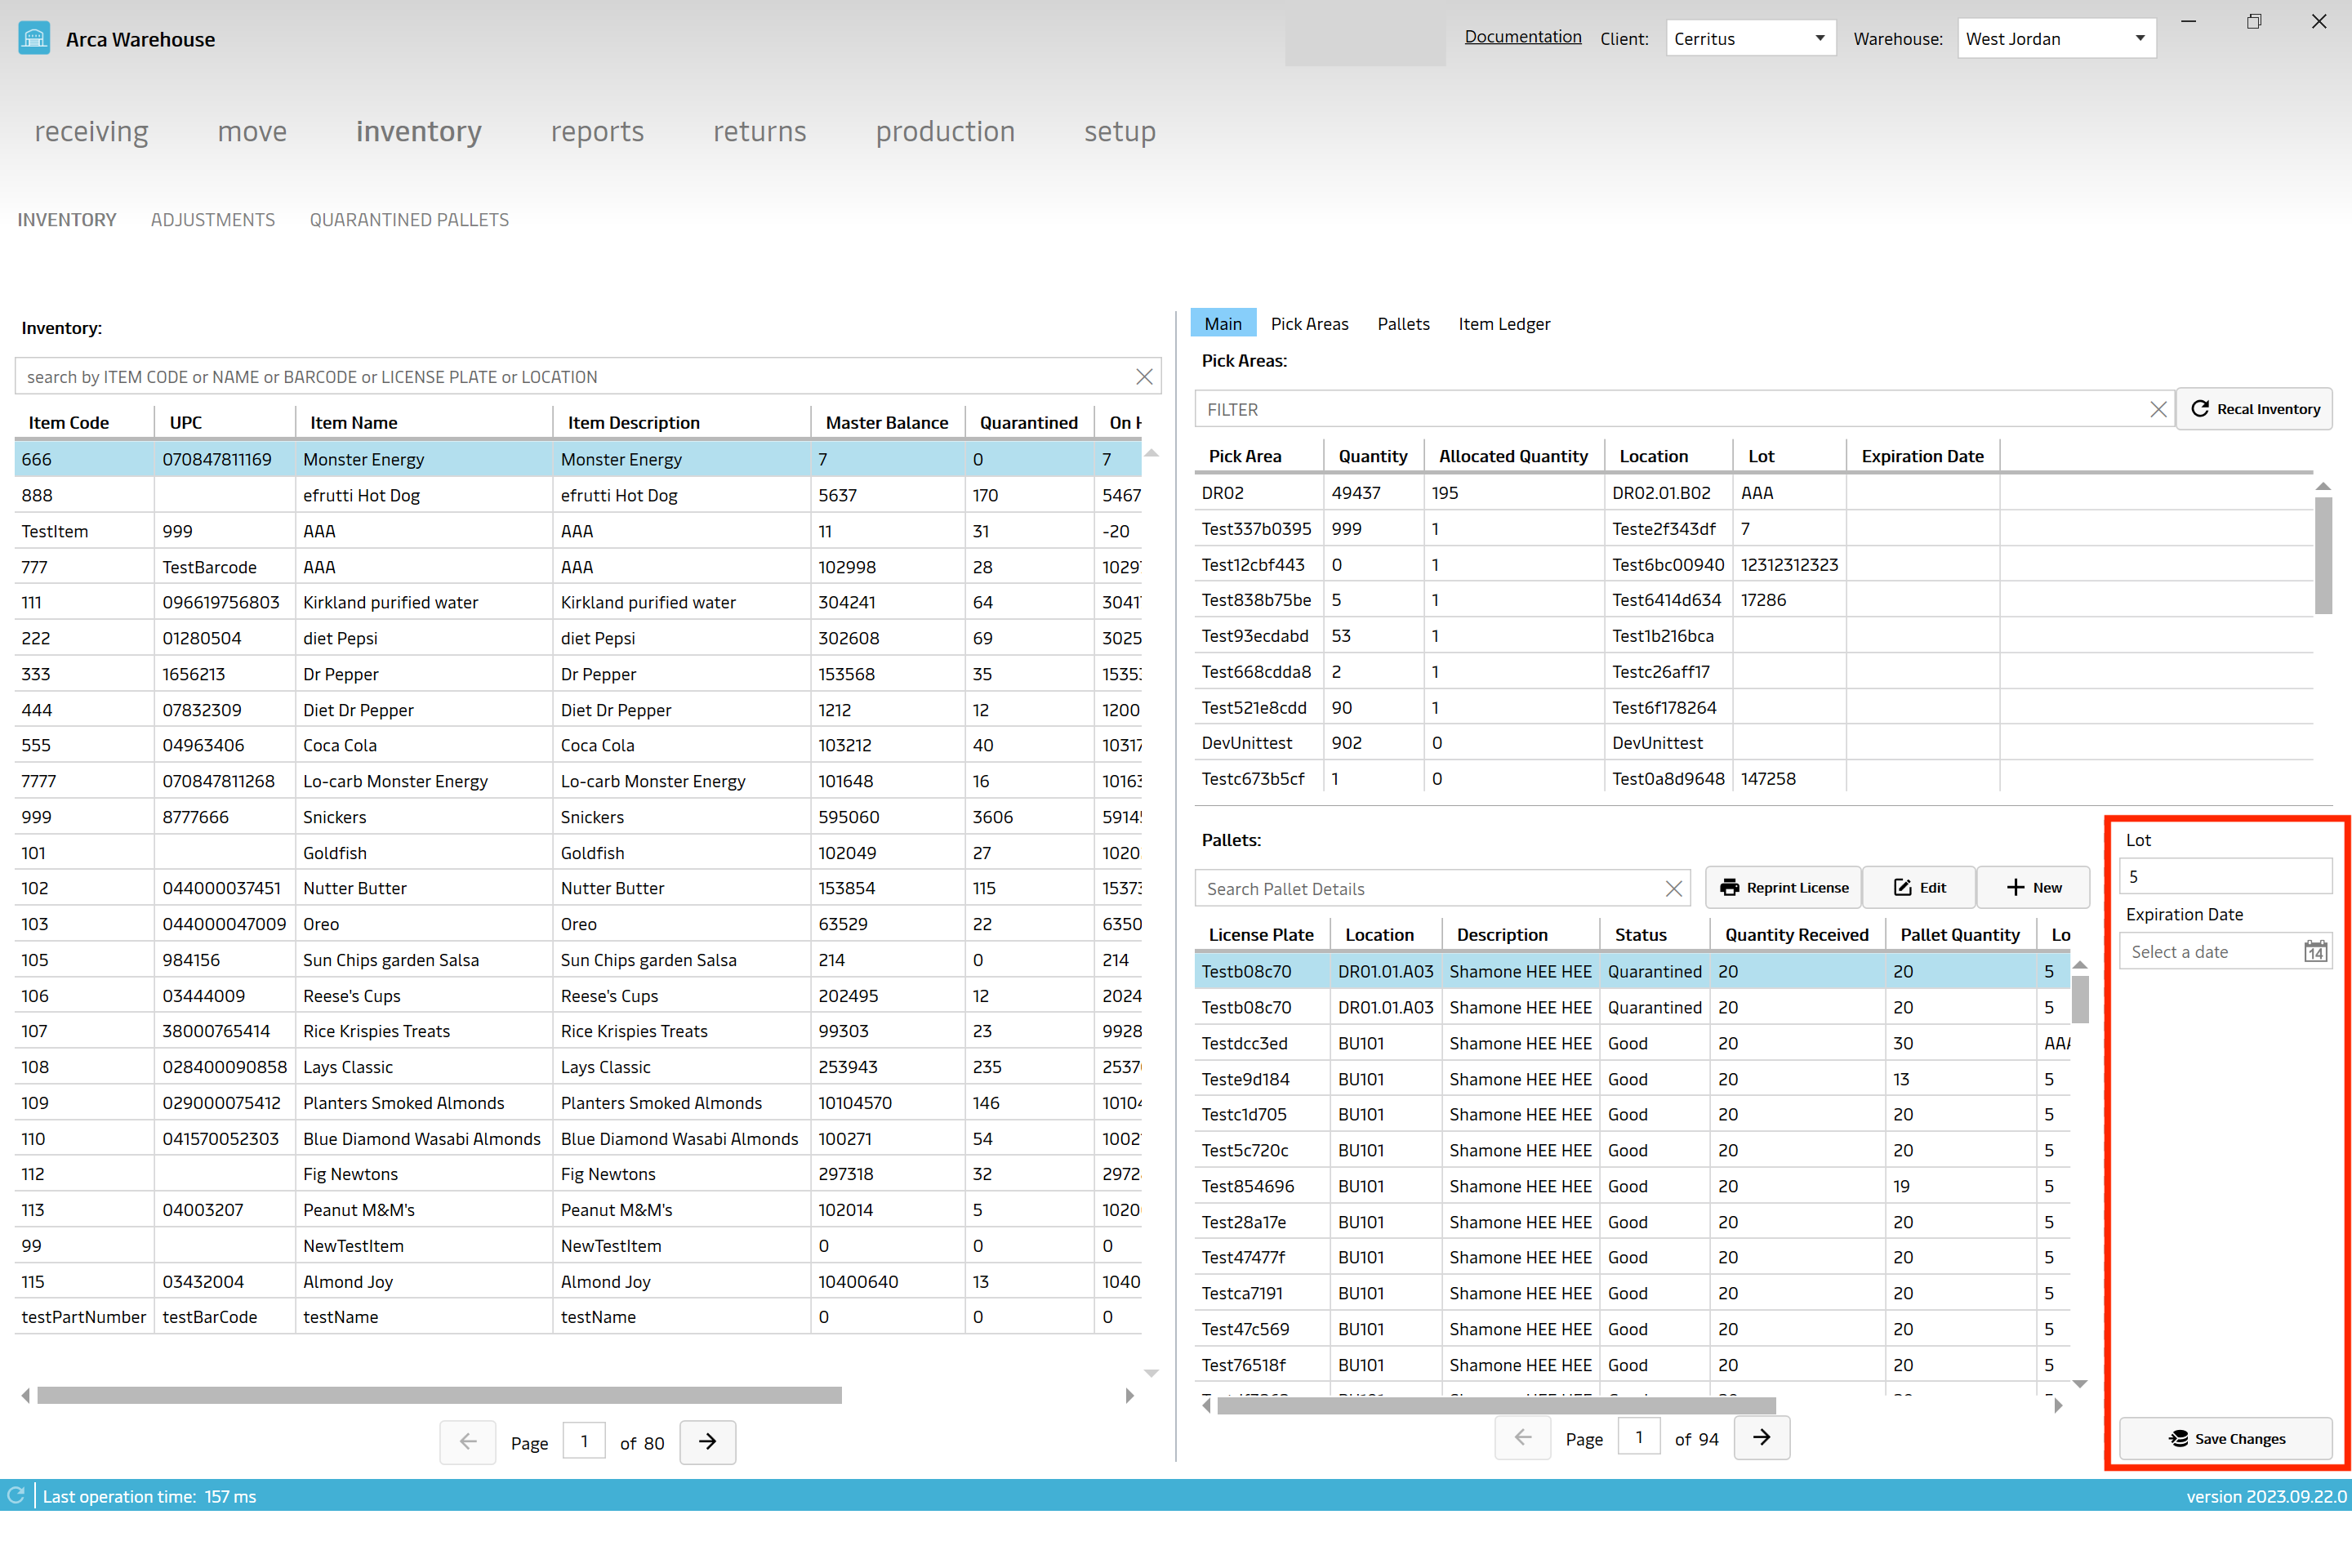Switch to the Pallets tab

coord(1403,323)
